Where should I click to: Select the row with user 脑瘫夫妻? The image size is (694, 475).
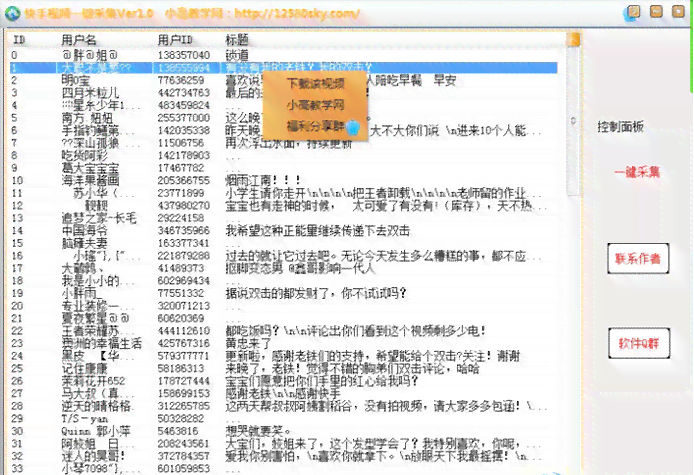click(x=283, y=243)
